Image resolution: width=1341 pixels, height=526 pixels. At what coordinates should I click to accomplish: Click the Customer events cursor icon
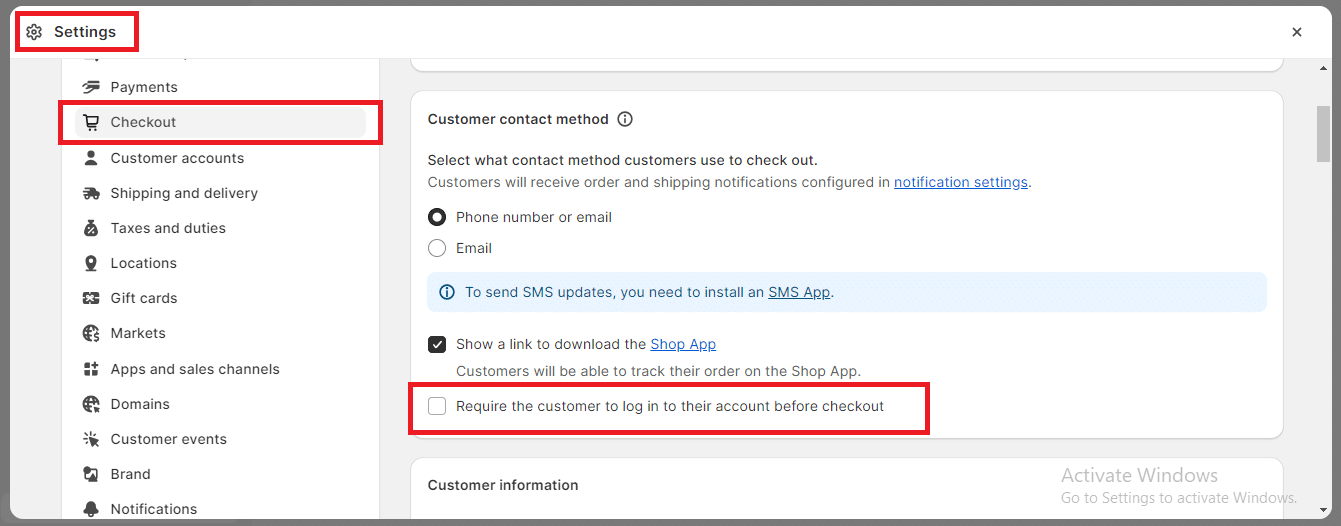pos(91,439)
